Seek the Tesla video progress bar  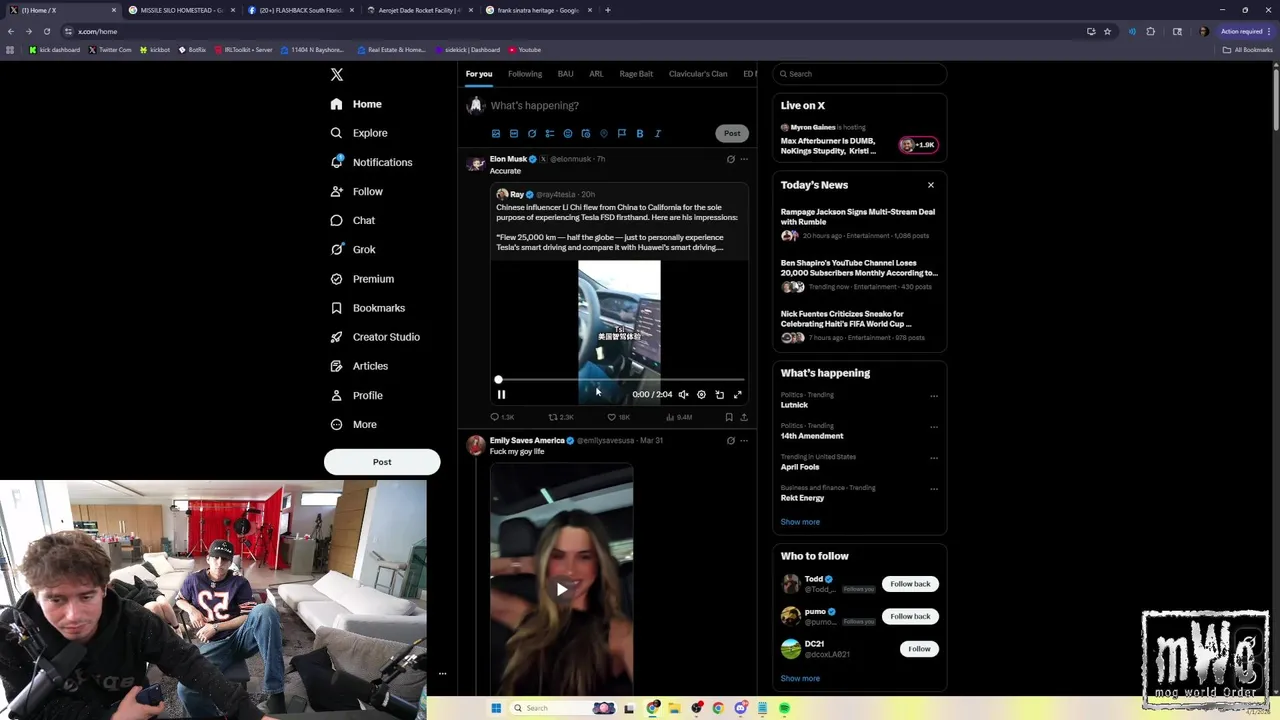coord(620,380)
